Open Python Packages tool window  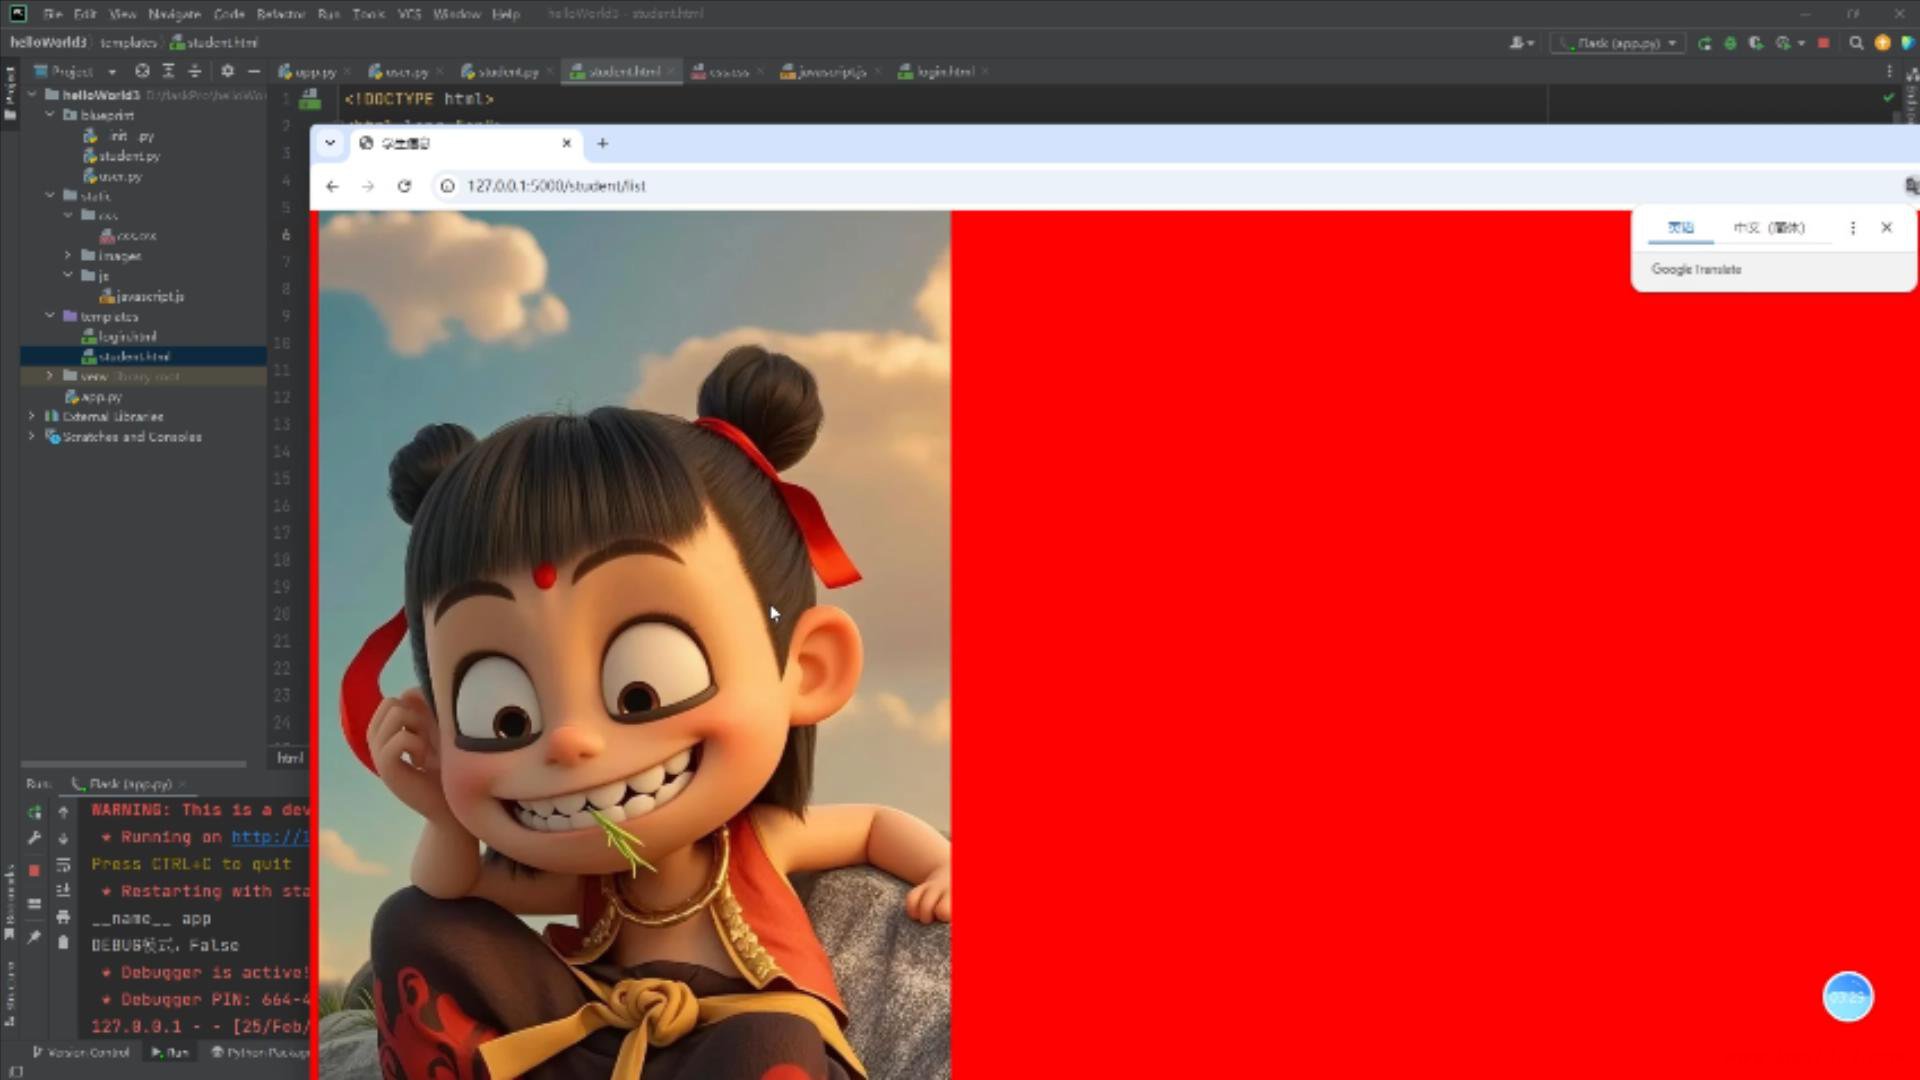260,1052
